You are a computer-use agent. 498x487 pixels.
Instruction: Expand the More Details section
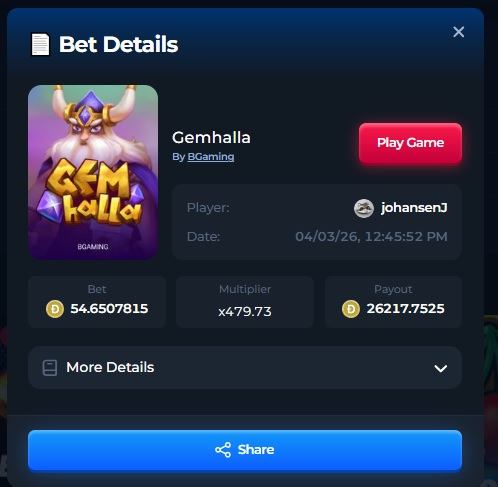245,368
